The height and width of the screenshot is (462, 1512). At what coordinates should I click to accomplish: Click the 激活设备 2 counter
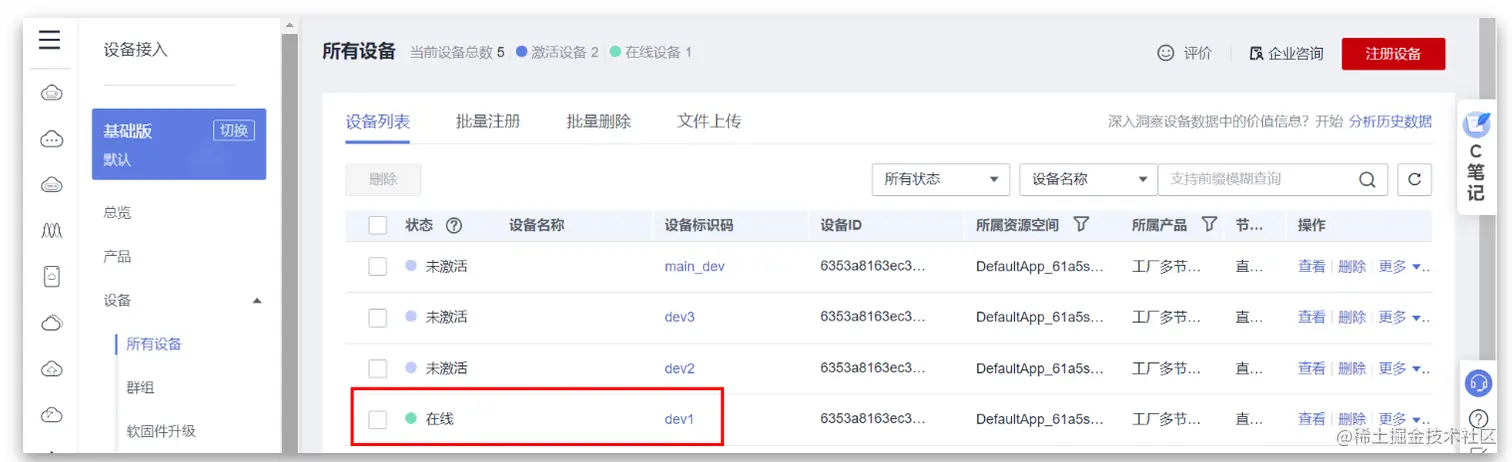pyautogui.click(x=557, y=52)
